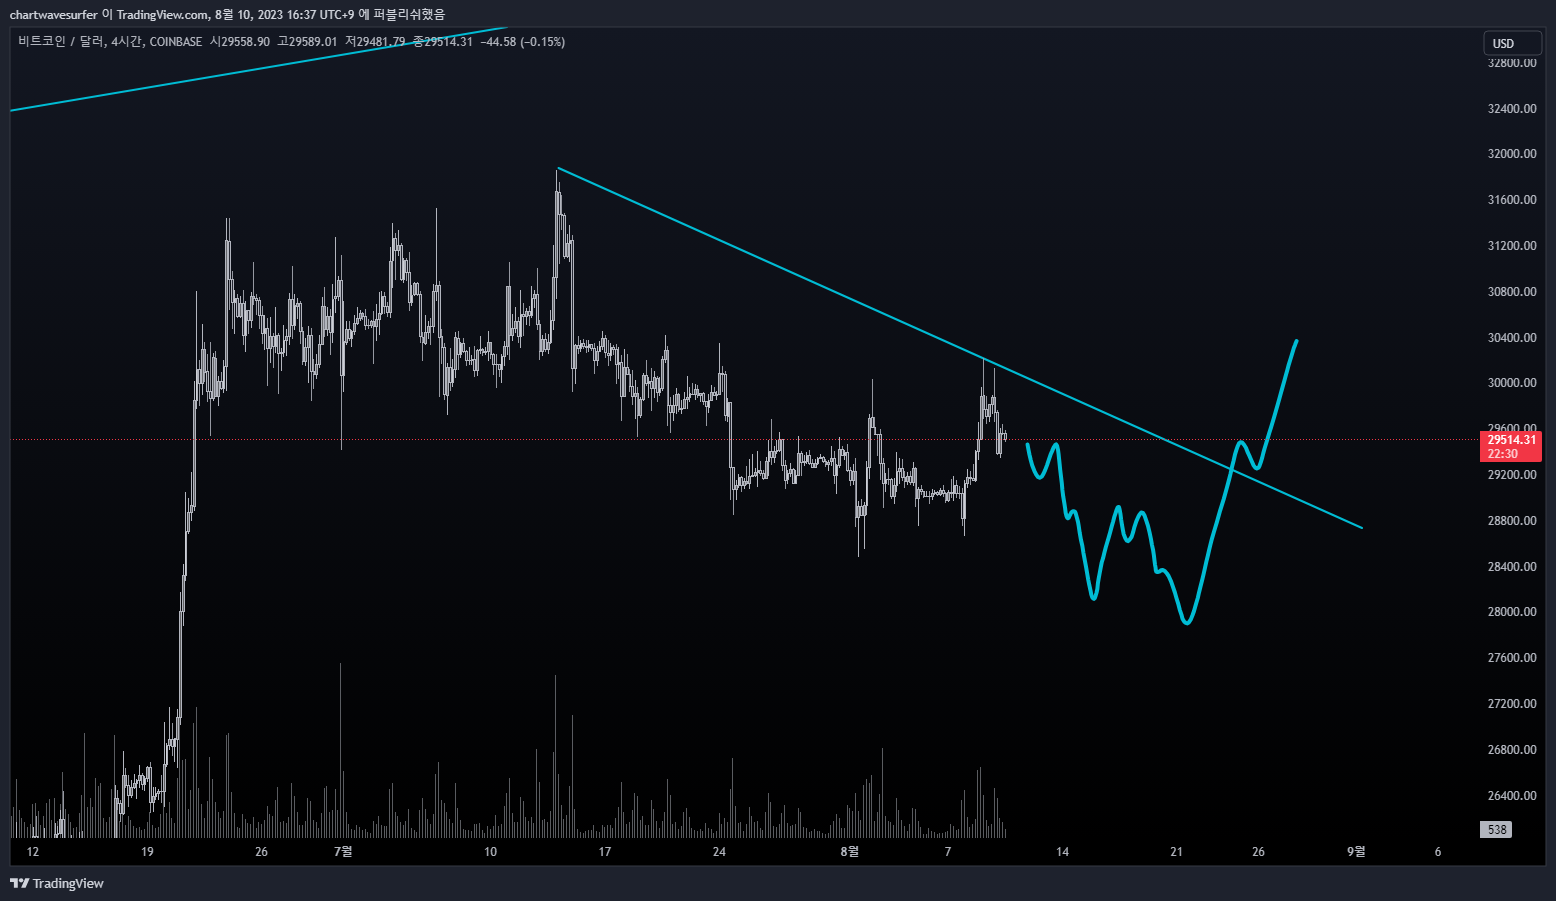Click the high value 고29589.01

pyautogui.click(x=307, y=42)
